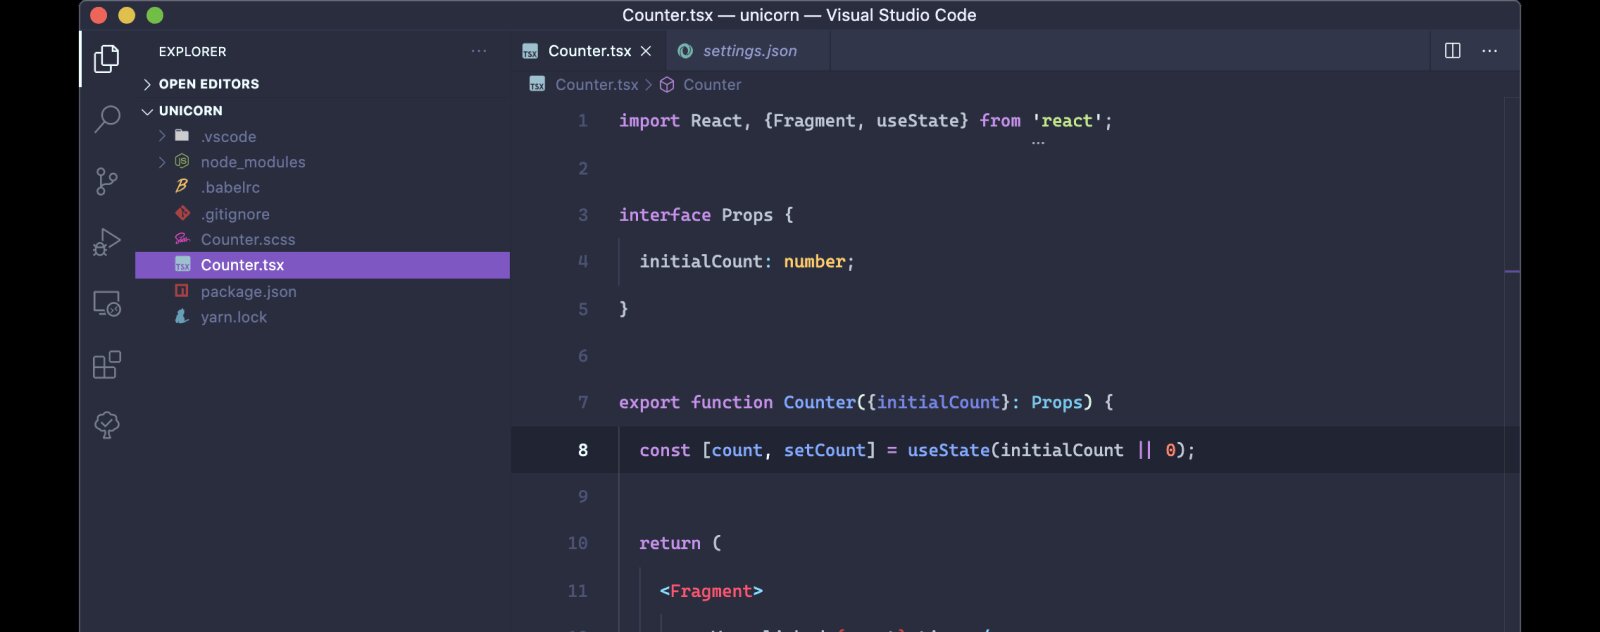Image resolution: width=1600 pixels, height=632 pixels.
Task: Expand the .vscode folder chevron
Action: click(162, 136)
